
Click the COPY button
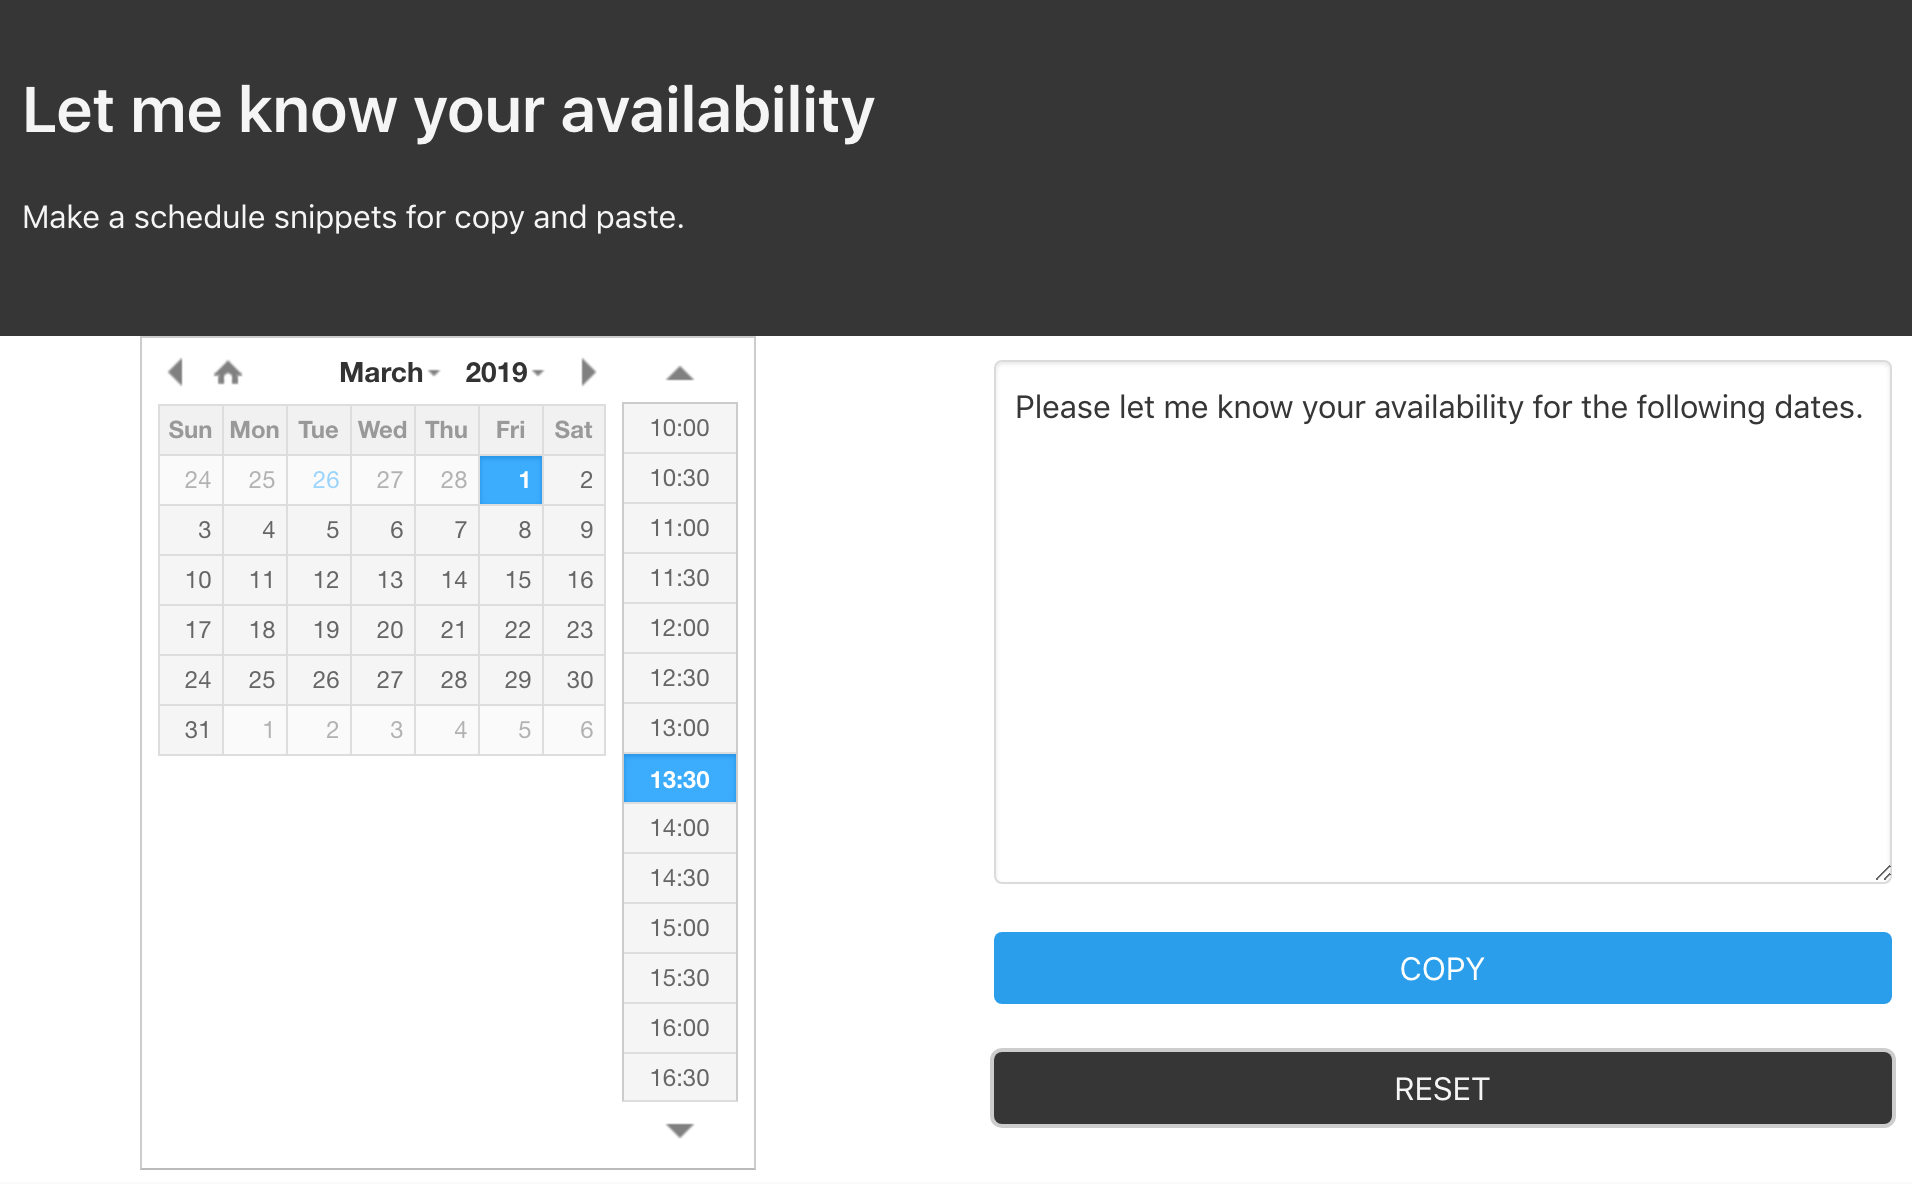pyautogui.click(x=1441, y=967)
